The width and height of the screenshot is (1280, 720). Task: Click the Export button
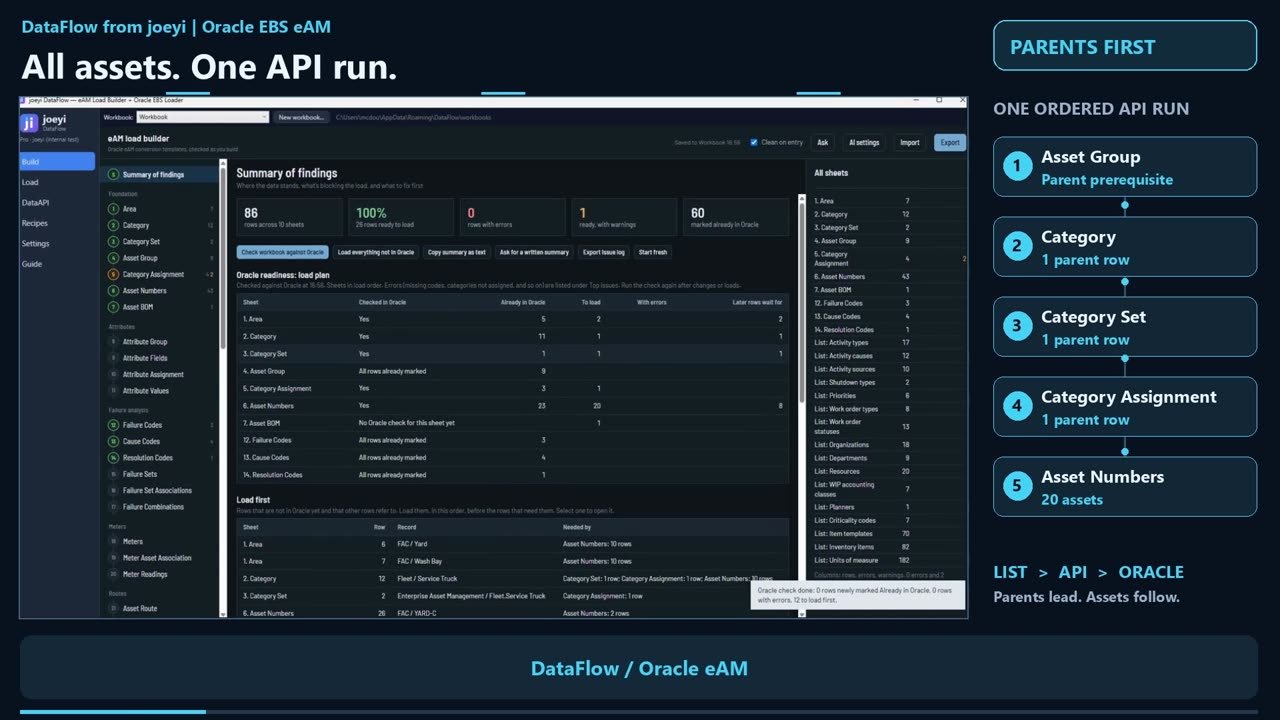[x=950, y=142]
